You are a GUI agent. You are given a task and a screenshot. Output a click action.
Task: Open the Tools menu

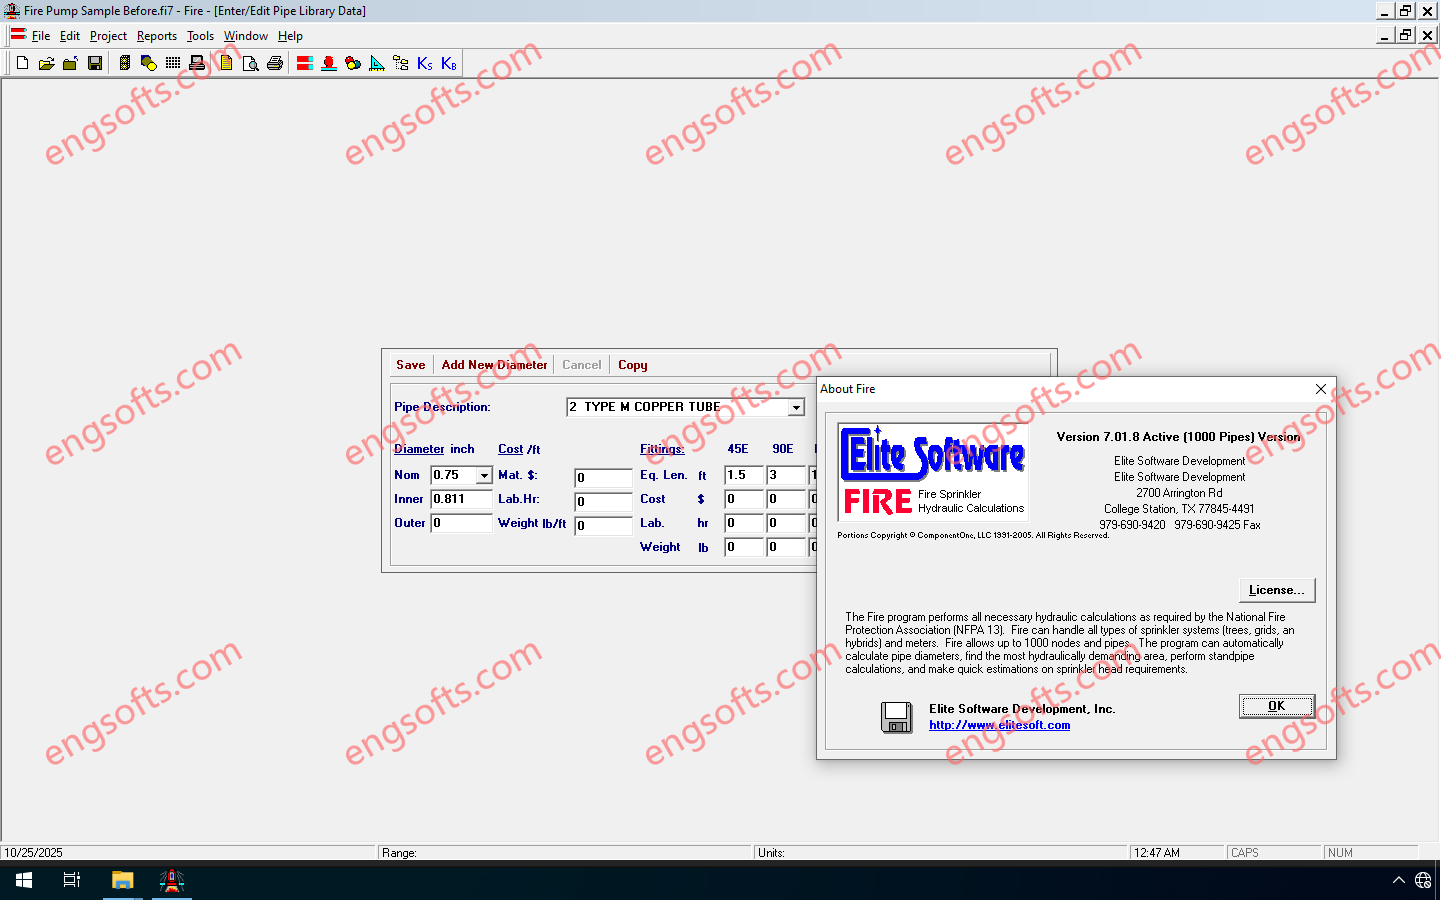tap(200, 36)
